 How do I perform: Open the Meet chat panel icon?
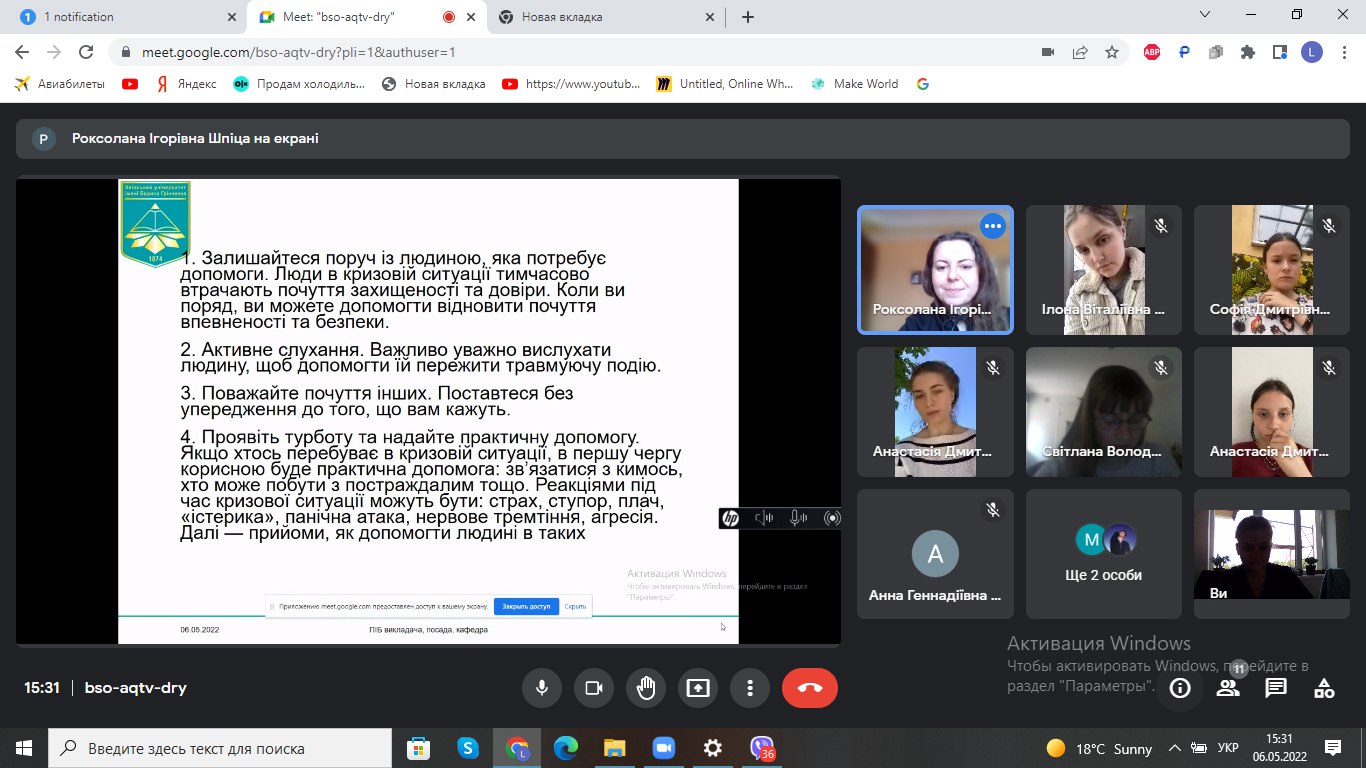pyautogui.click(x=1276, y=688)
